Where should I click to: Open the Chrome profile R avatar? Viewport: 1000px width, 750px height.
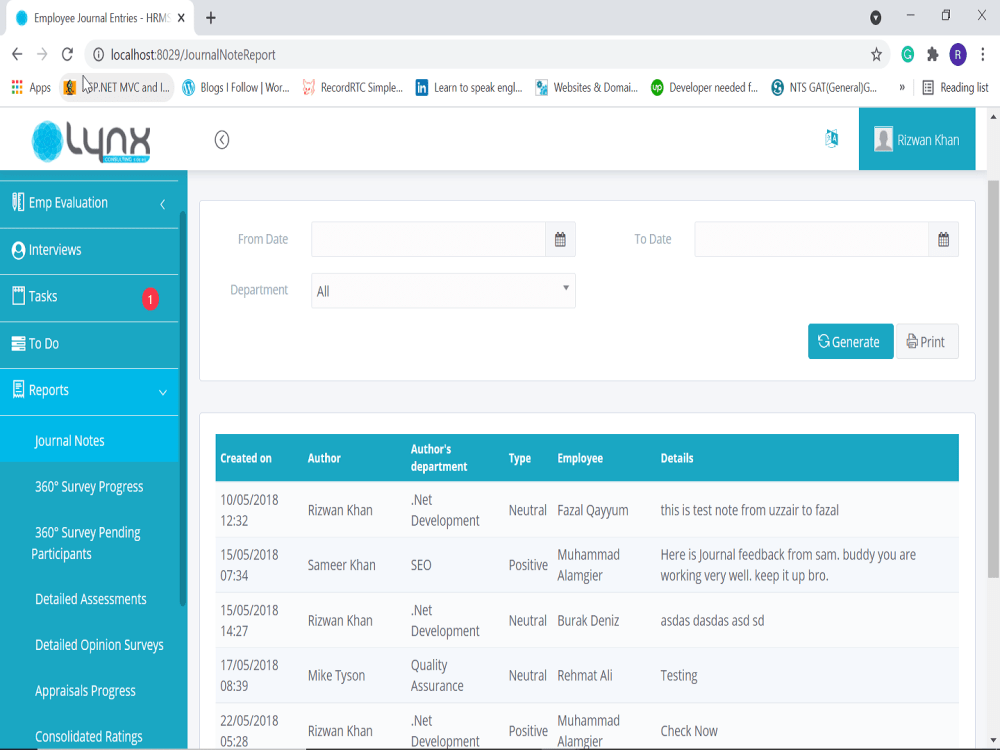coord(957,54)
